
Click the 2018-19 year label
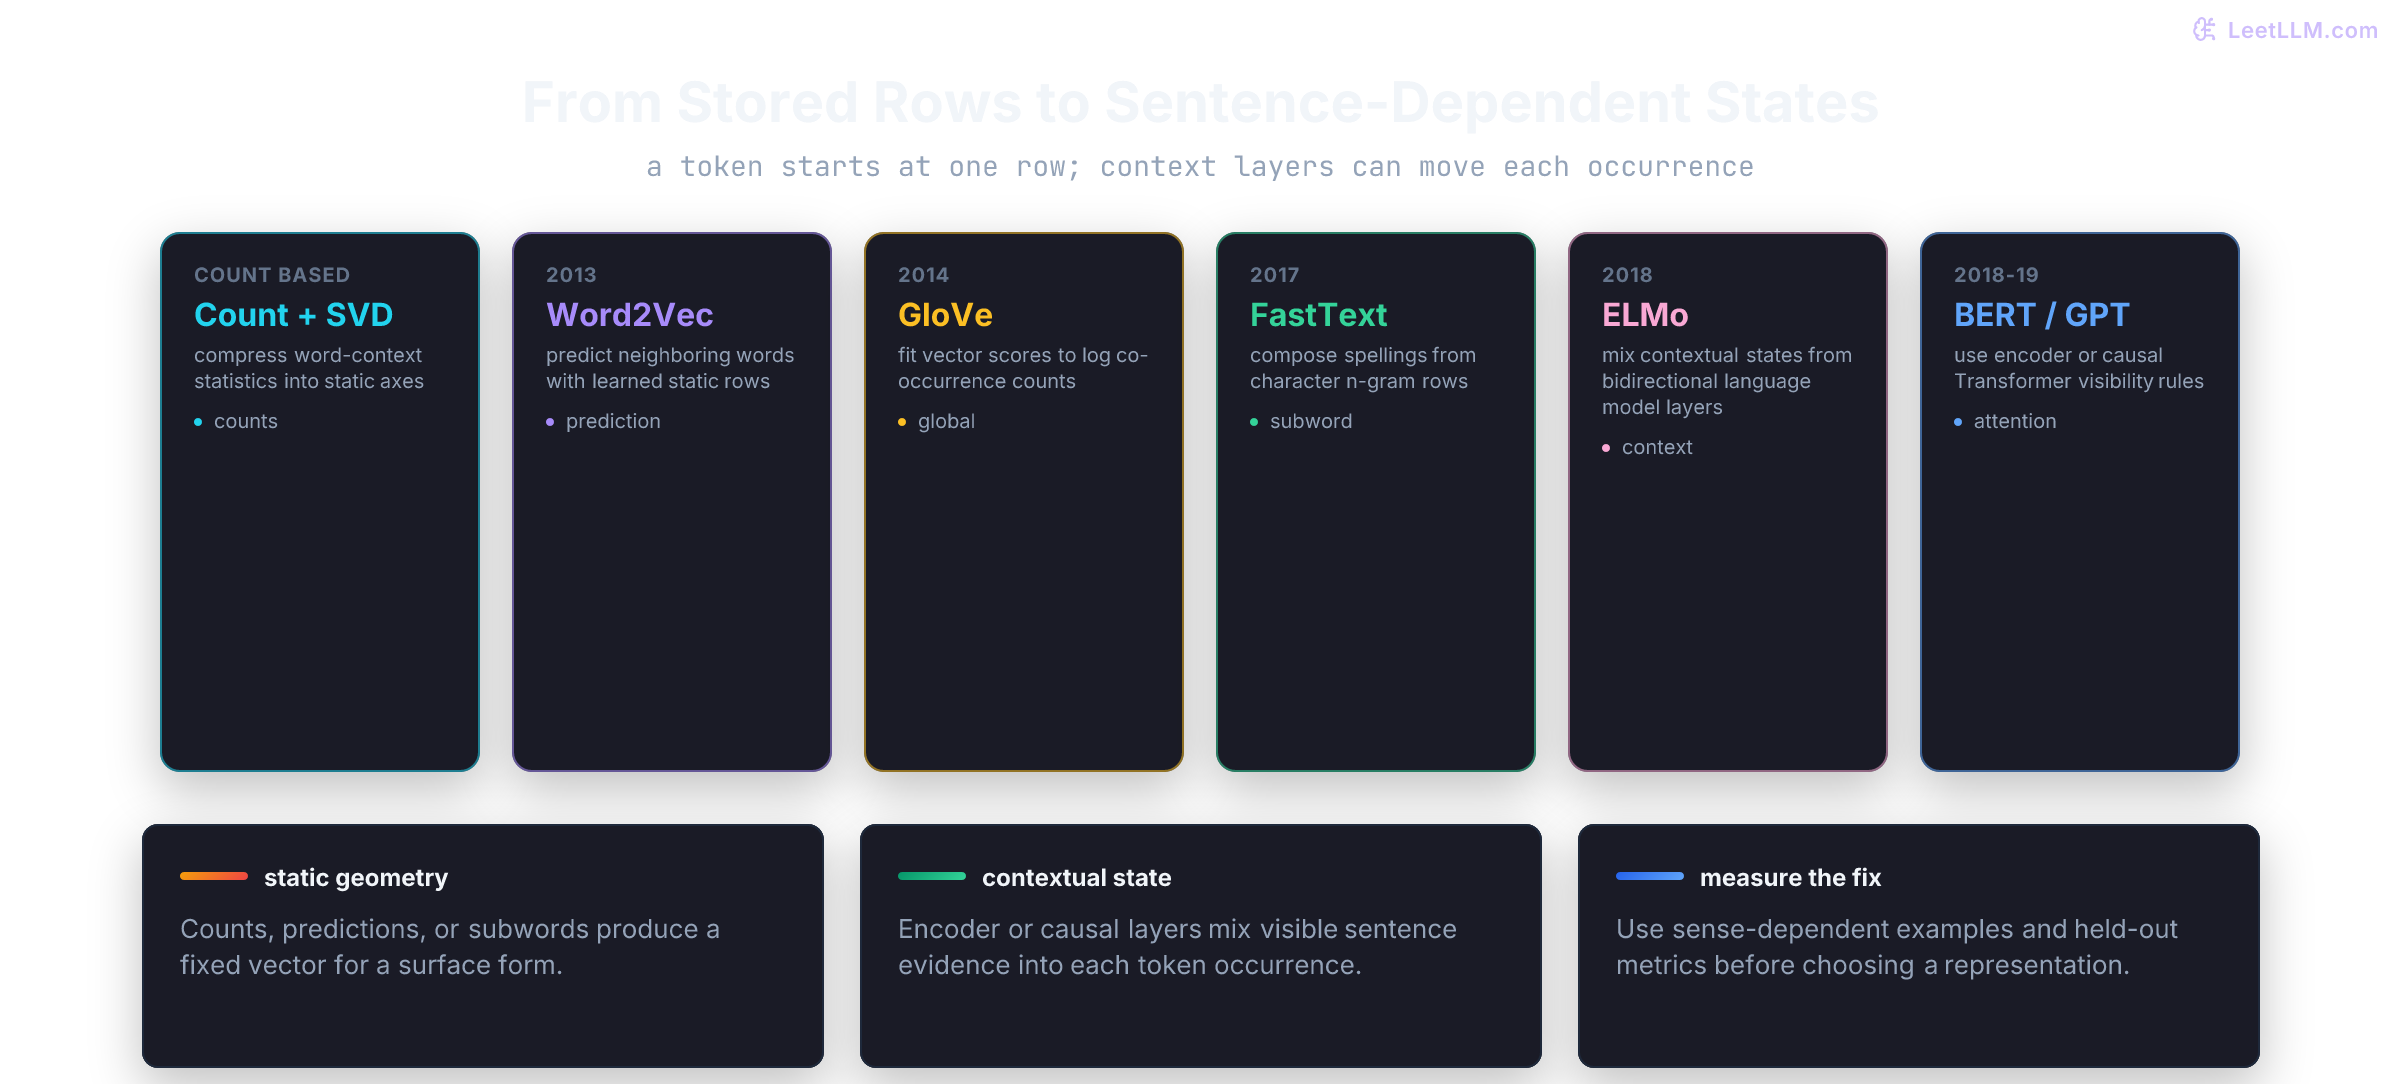(1996, 275)
